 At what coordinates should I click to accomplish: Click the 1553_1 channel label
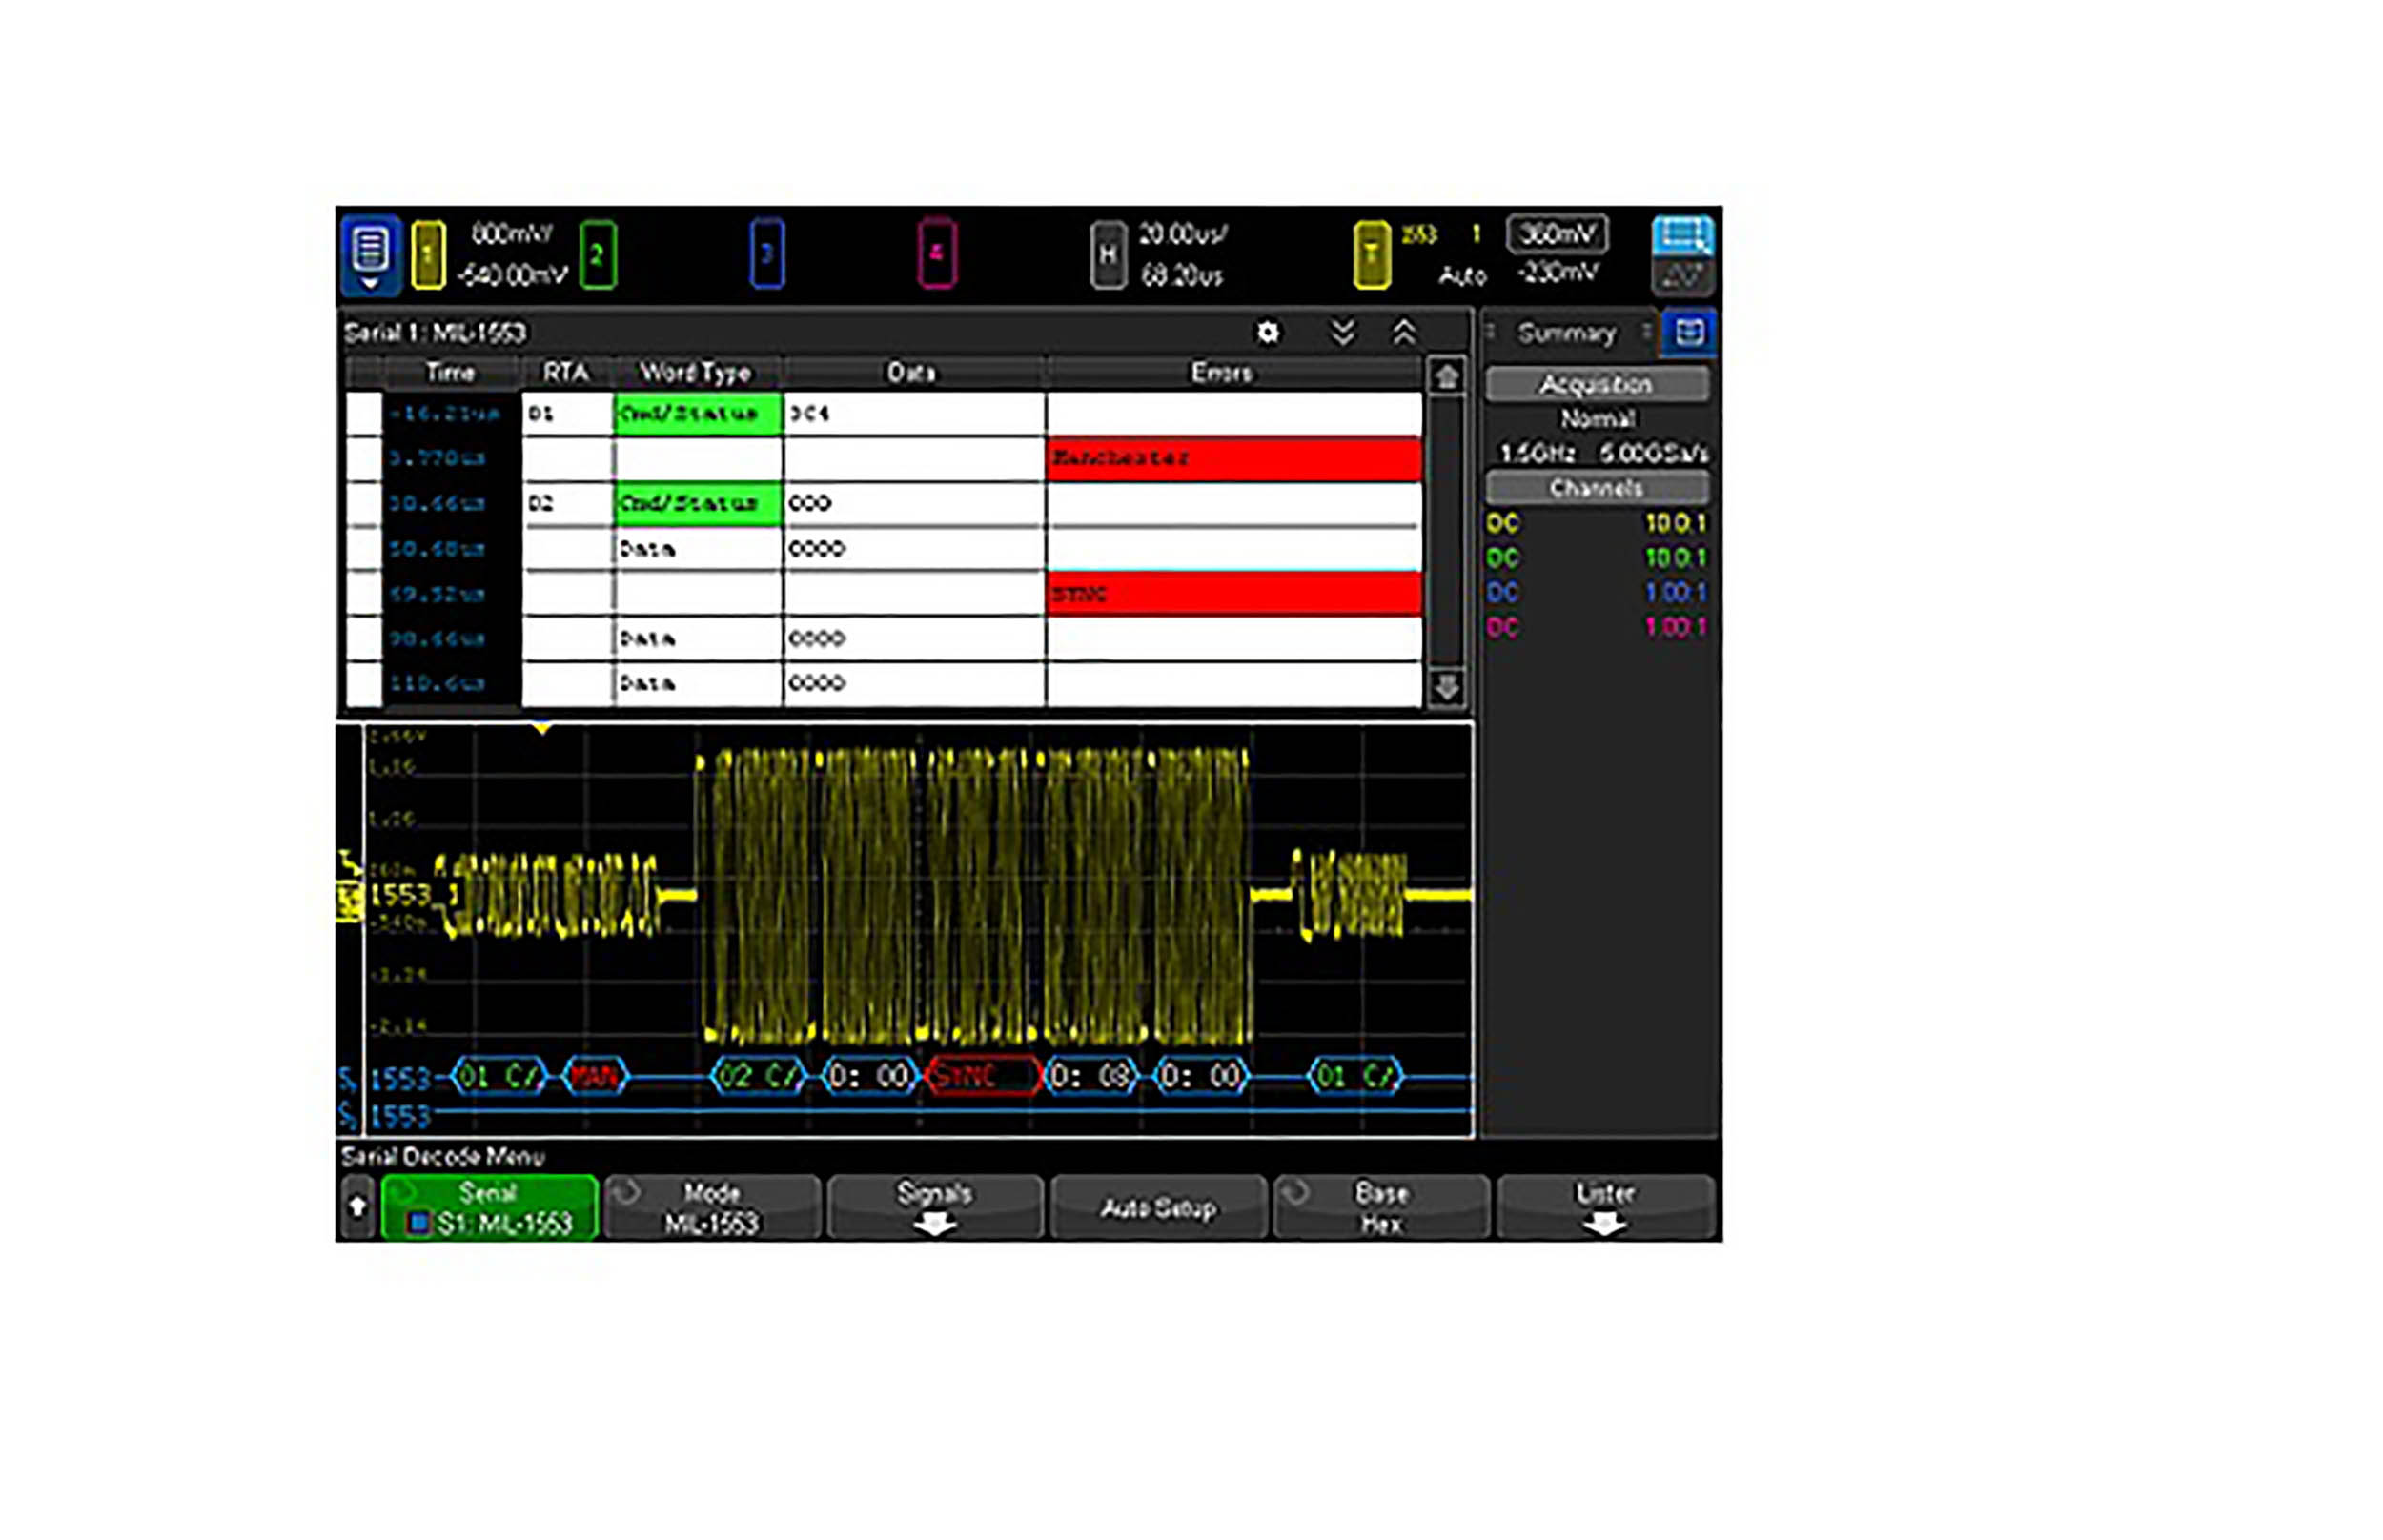coord(414,895)
